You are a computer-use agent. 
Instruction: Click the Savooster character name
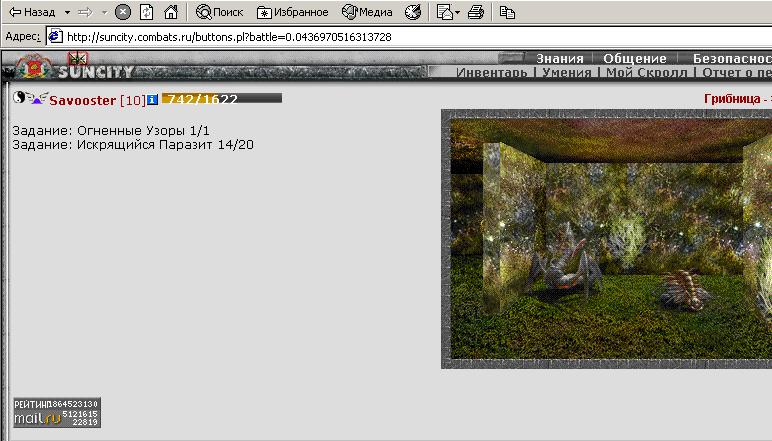click(83, 100)
